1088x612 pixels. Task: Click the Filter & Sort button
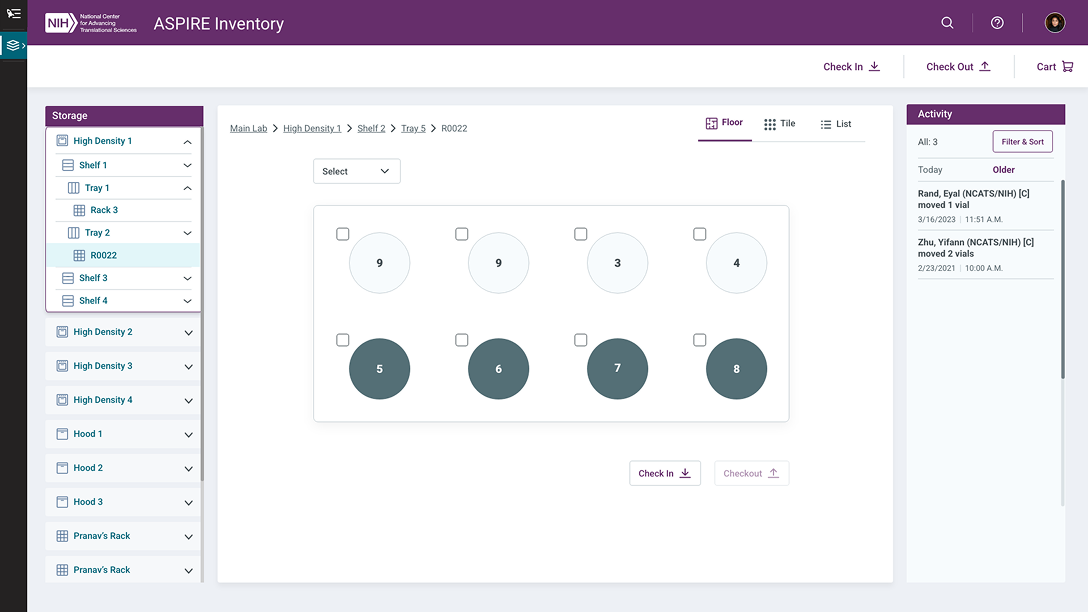coord(1022,142)
